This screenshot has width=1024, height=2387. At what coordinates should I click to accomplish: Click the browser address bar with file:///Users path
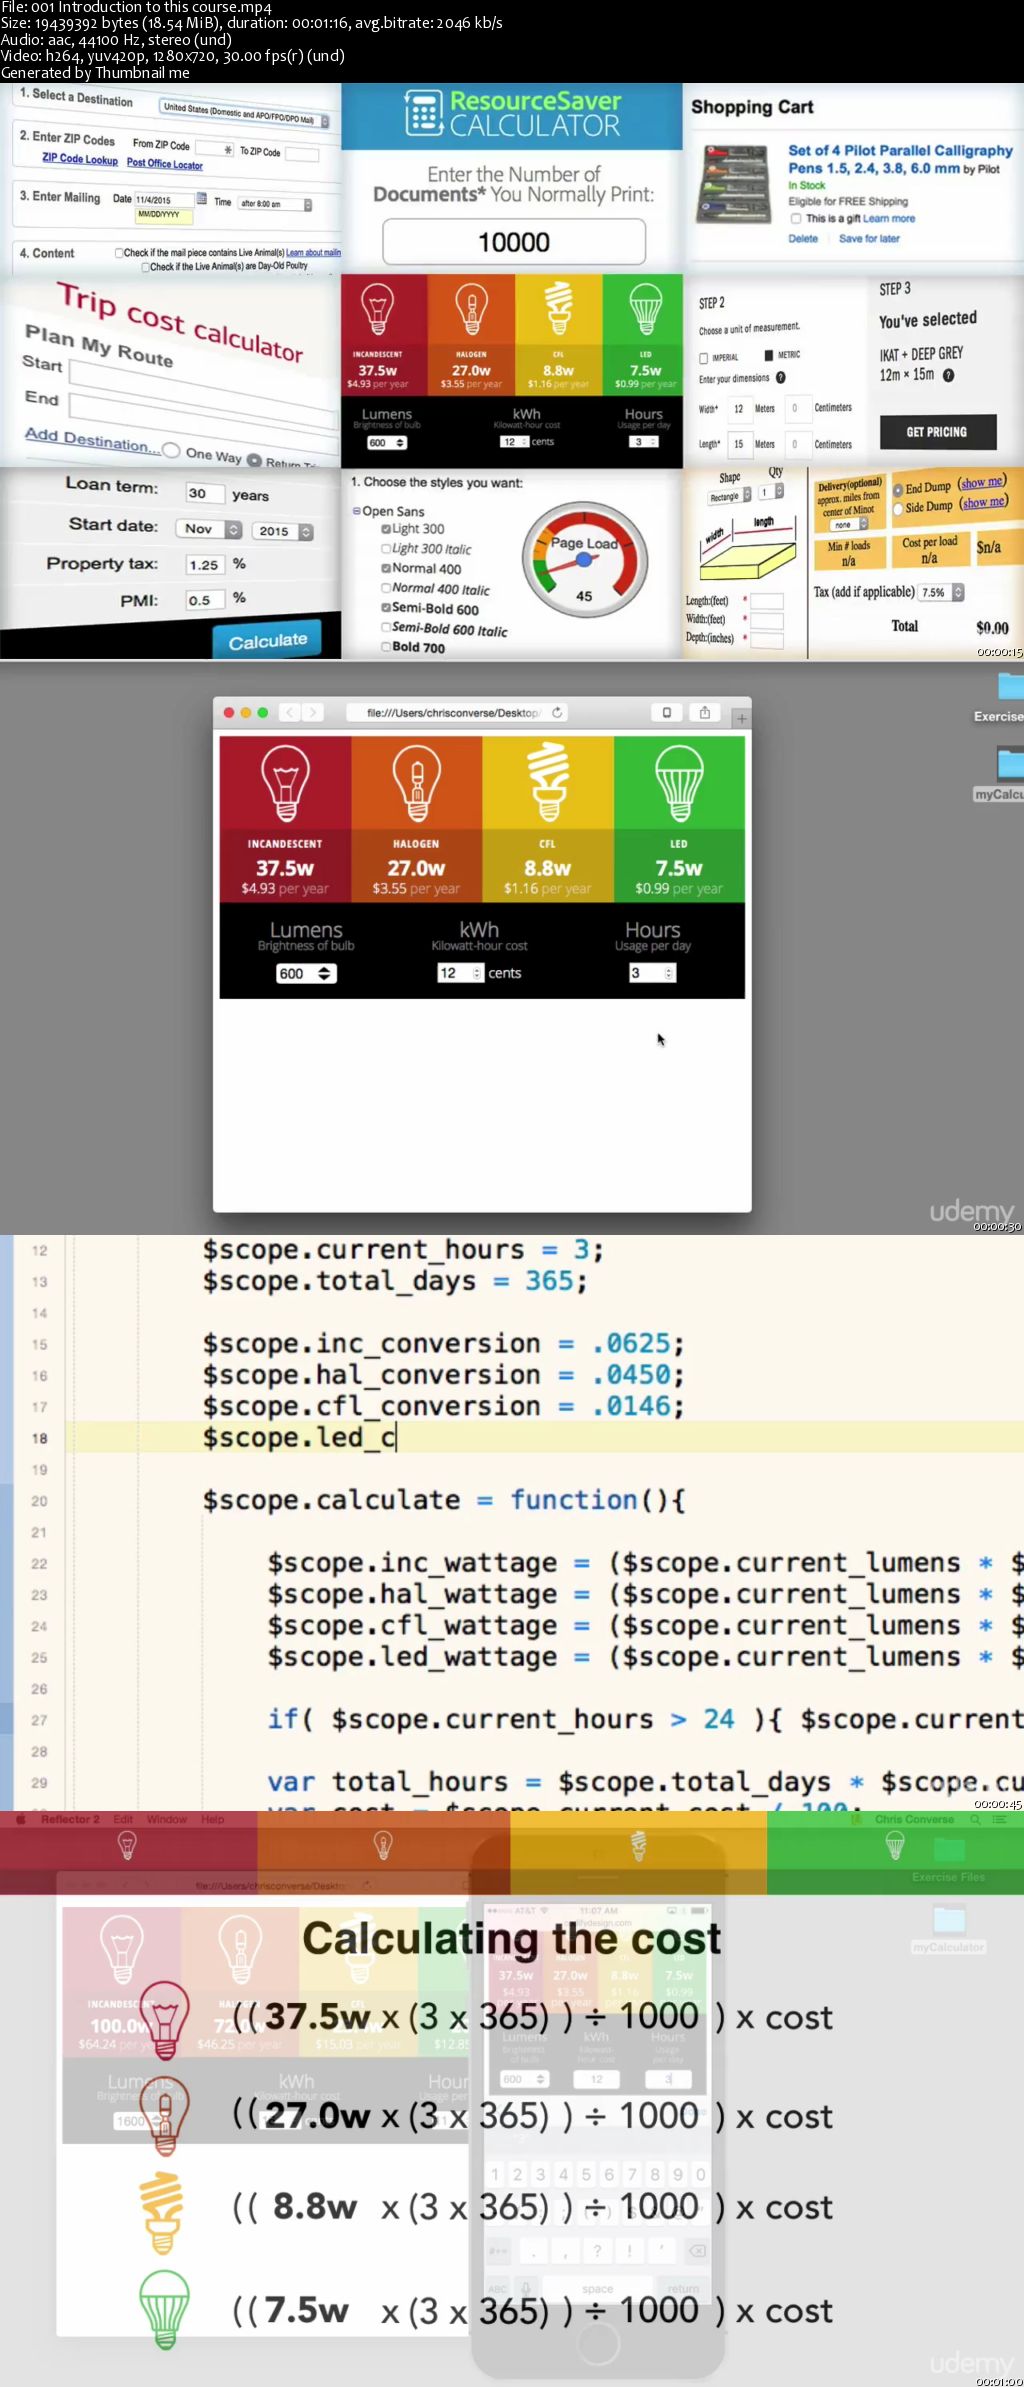tap(457, 712)
